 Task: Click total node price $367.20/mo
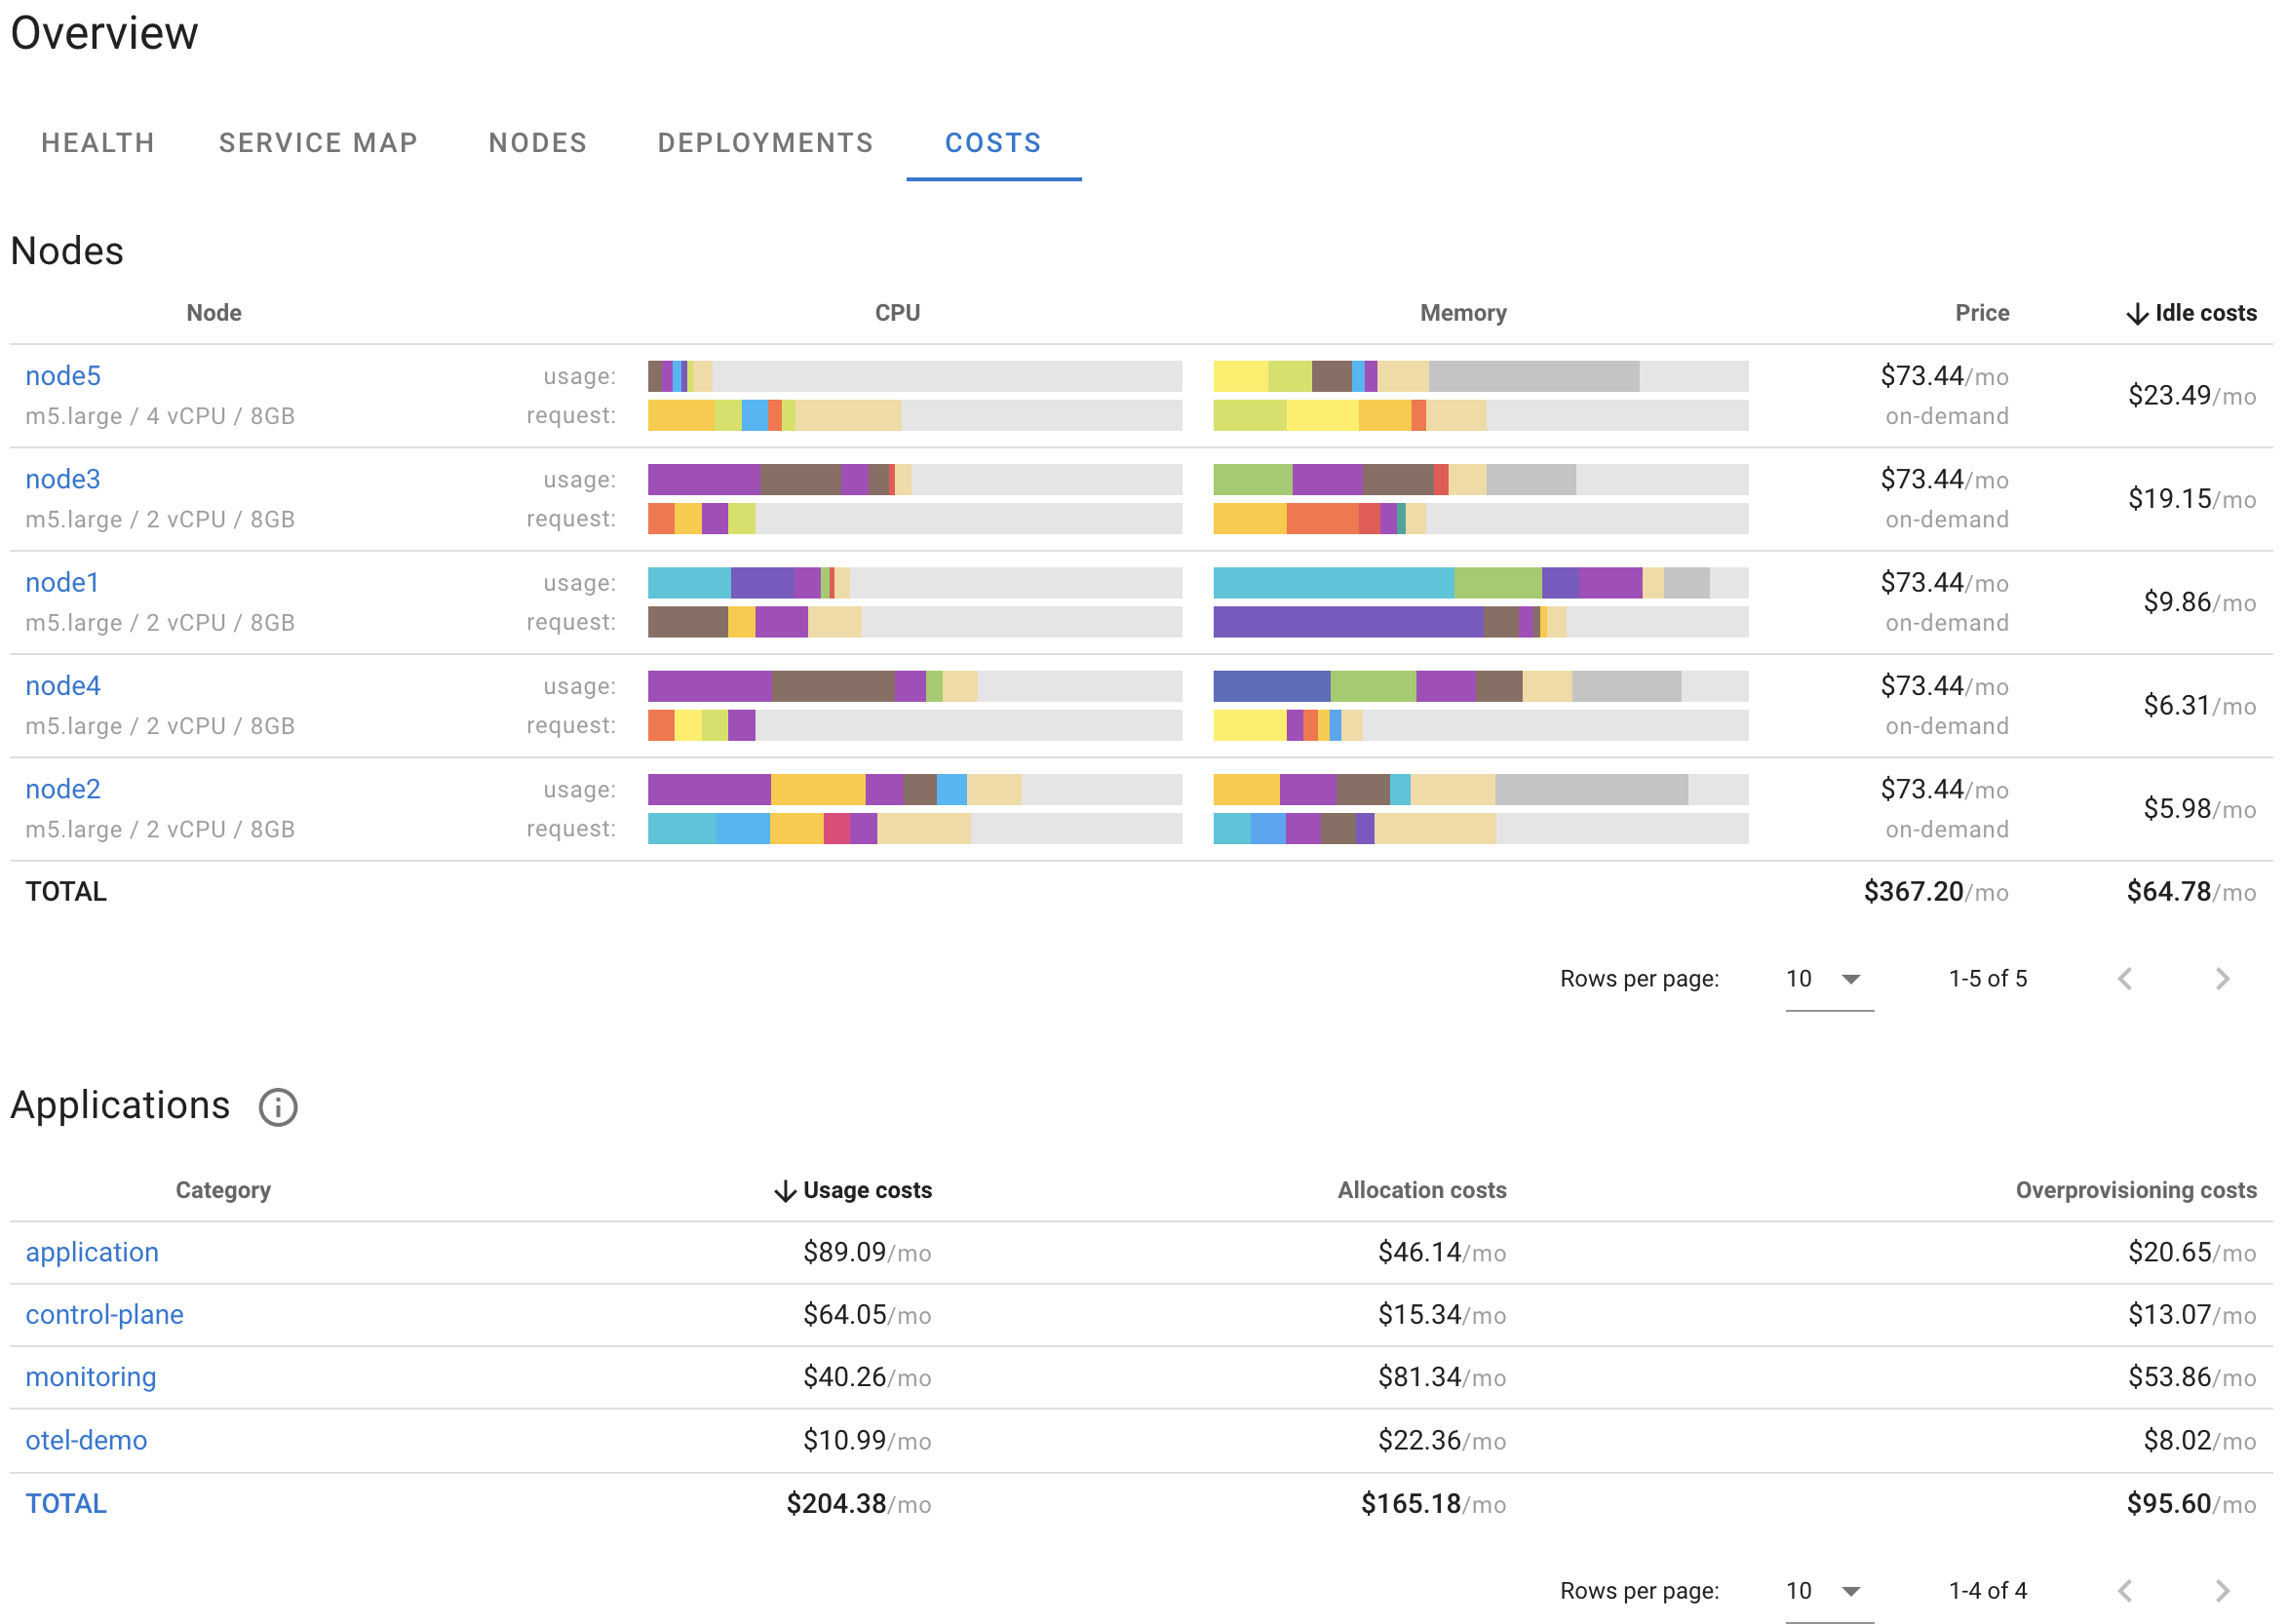(x=1936, y=892)
